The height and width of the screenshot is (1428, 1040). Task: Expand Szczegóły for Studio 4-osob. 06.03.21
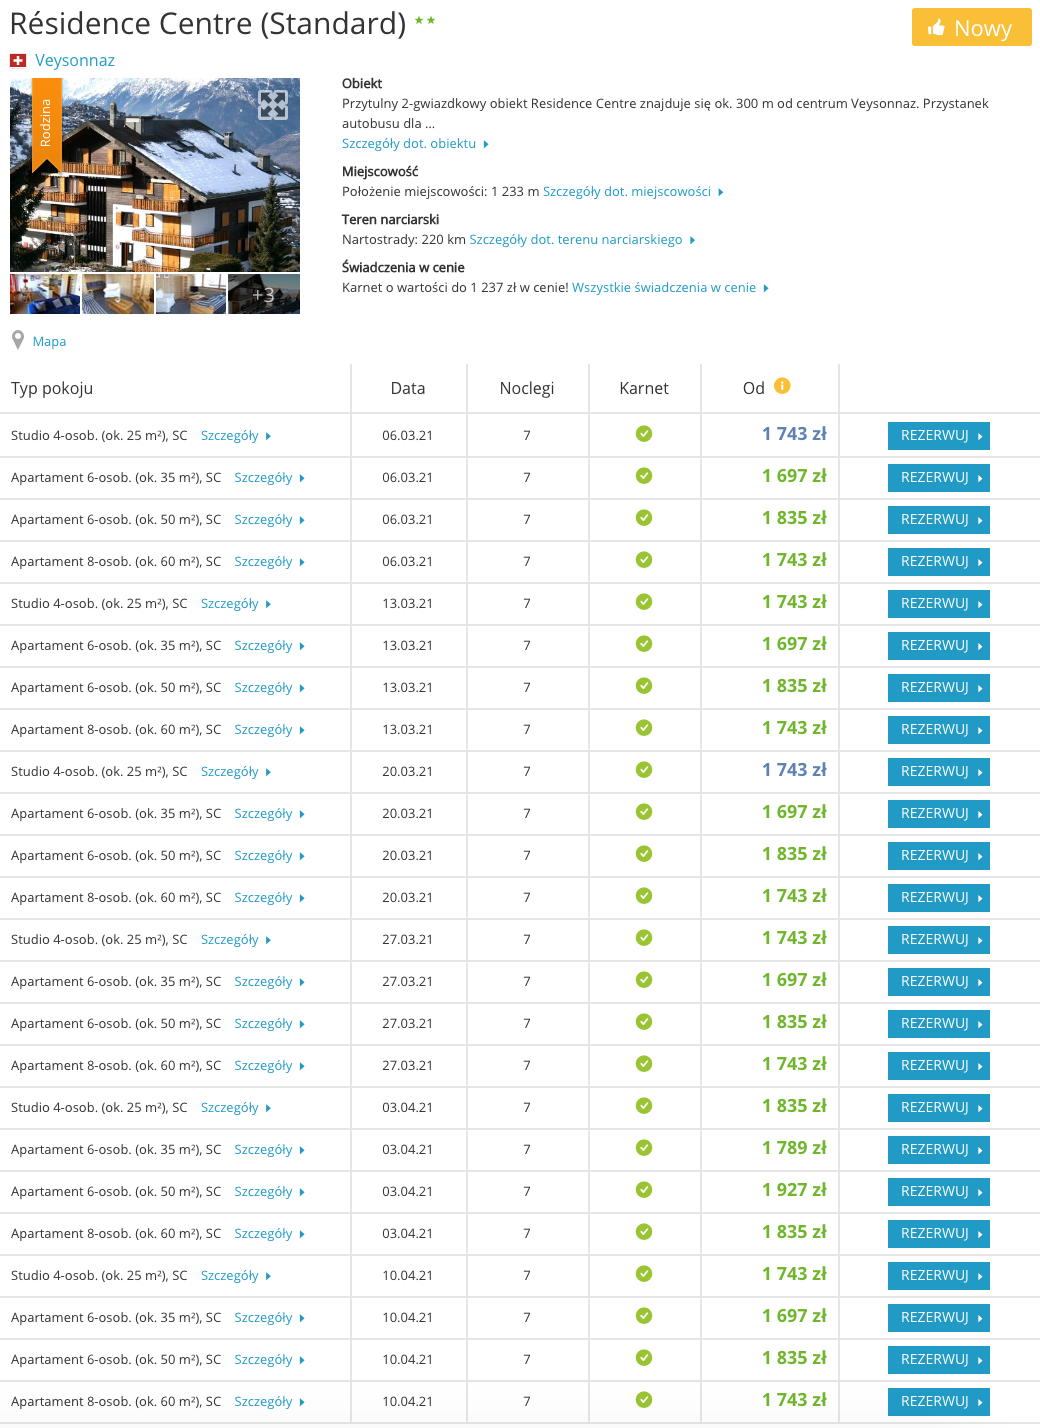pyautogui.click(x=236, y=435)
